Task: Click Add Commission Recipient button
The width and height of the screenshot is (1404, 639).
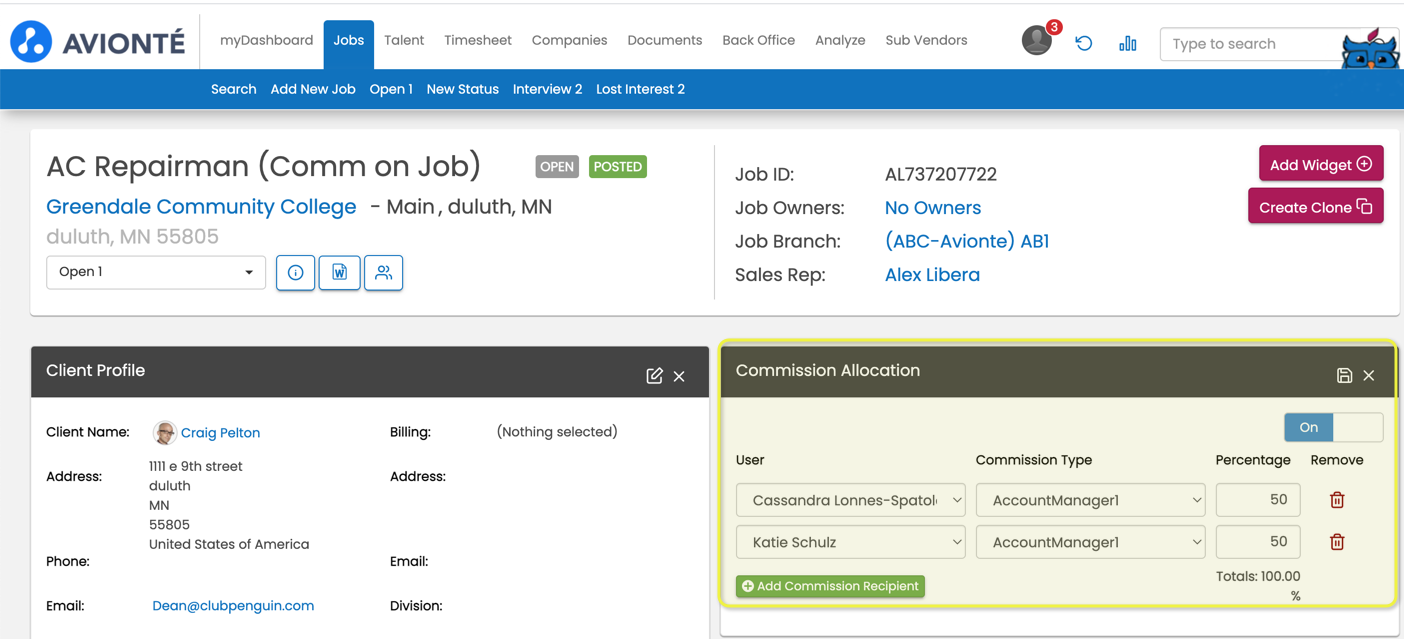Action: pyautogui.click(x=830, y=586)
